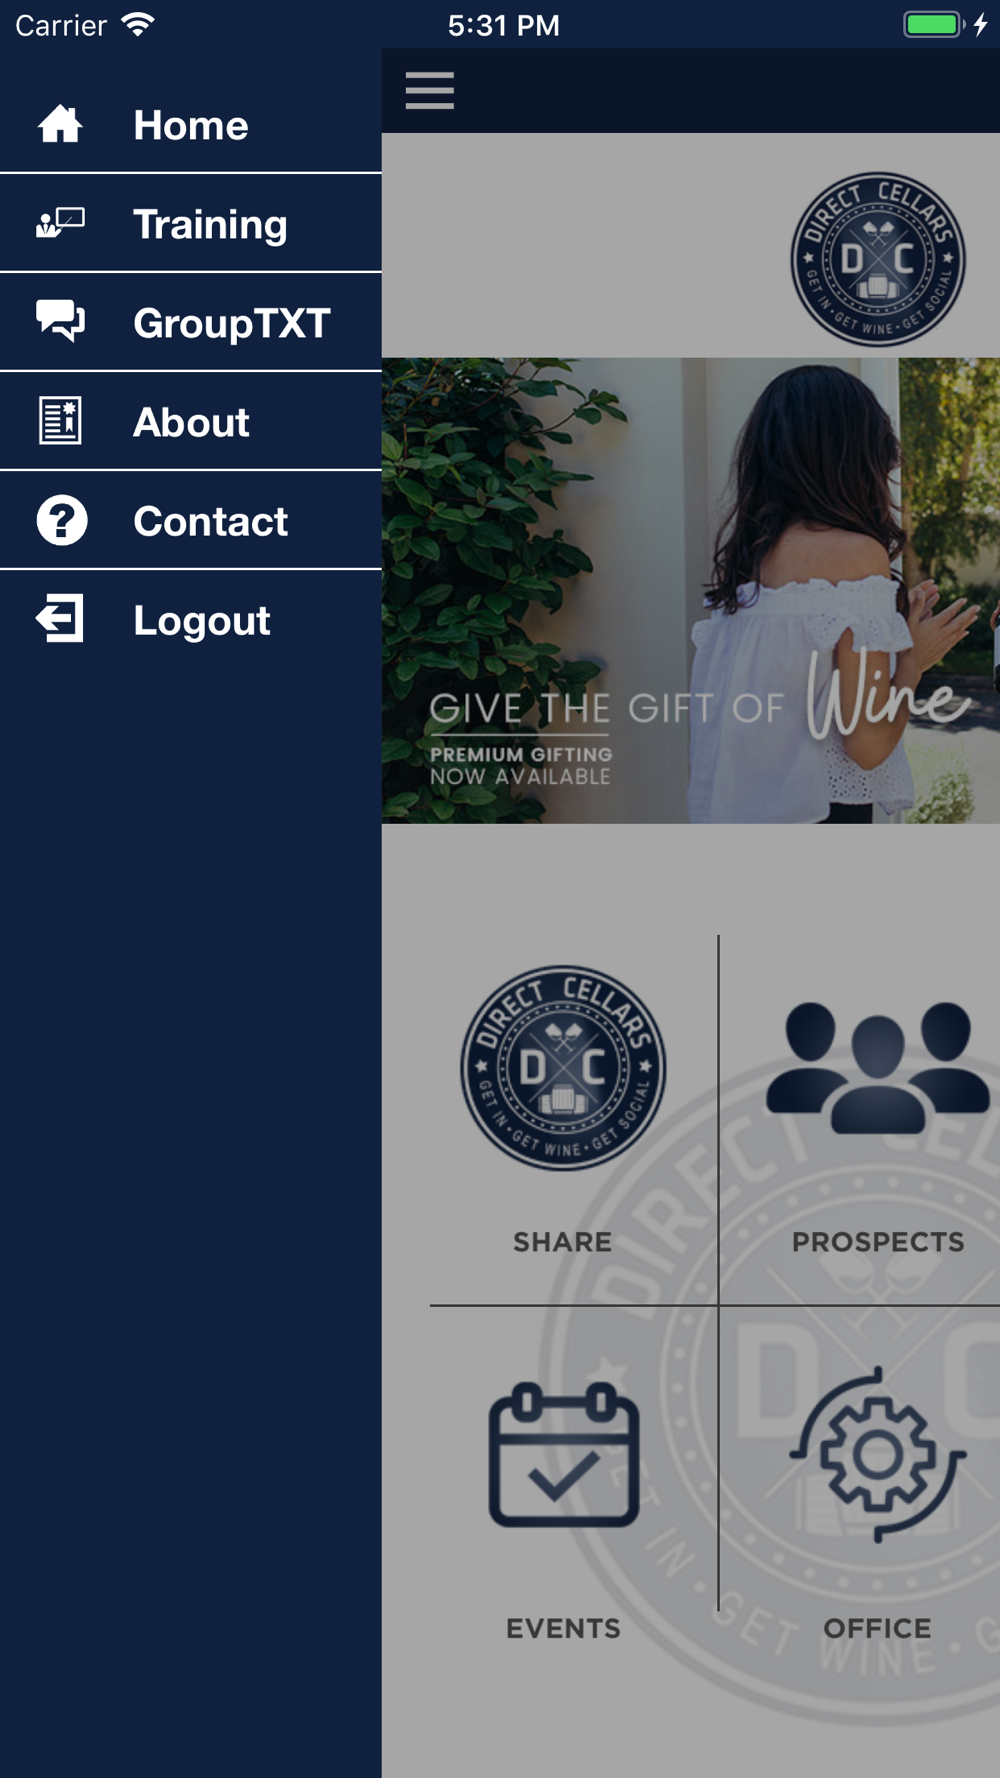Click the Training presenter icon
This screenshot has width=1000, height=1778.
click(60, 223)
